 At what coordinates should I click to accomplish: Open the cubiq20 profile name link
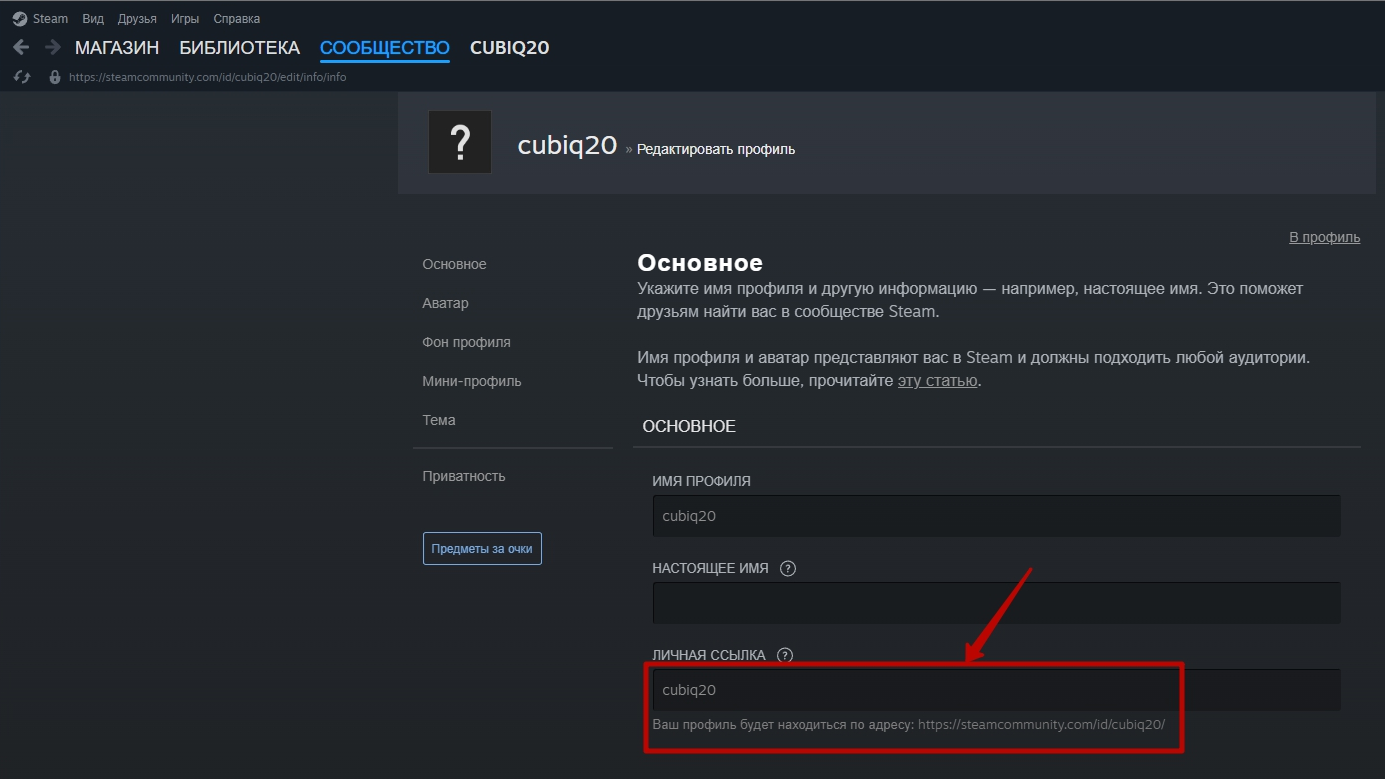tap(567, 145)
